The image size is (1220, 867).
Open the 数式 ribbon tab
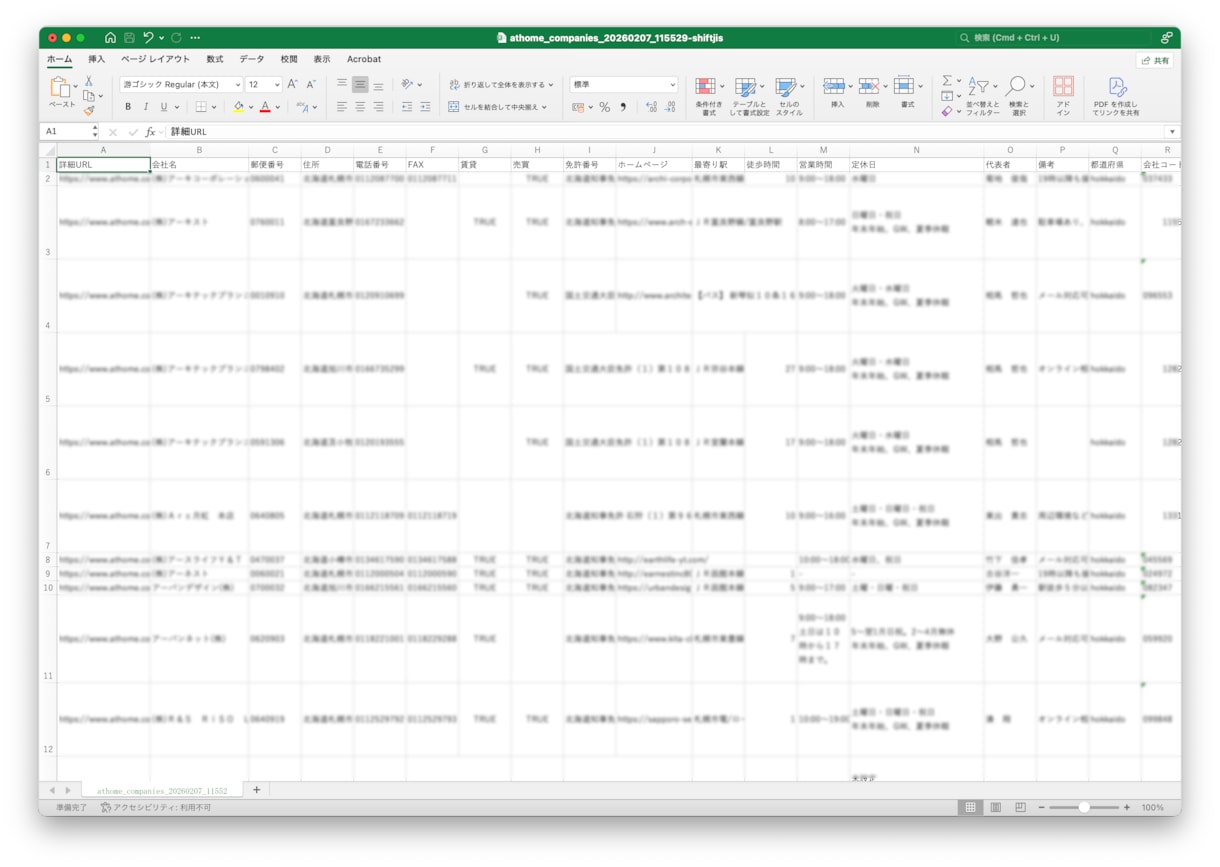[x=215, y=60]
